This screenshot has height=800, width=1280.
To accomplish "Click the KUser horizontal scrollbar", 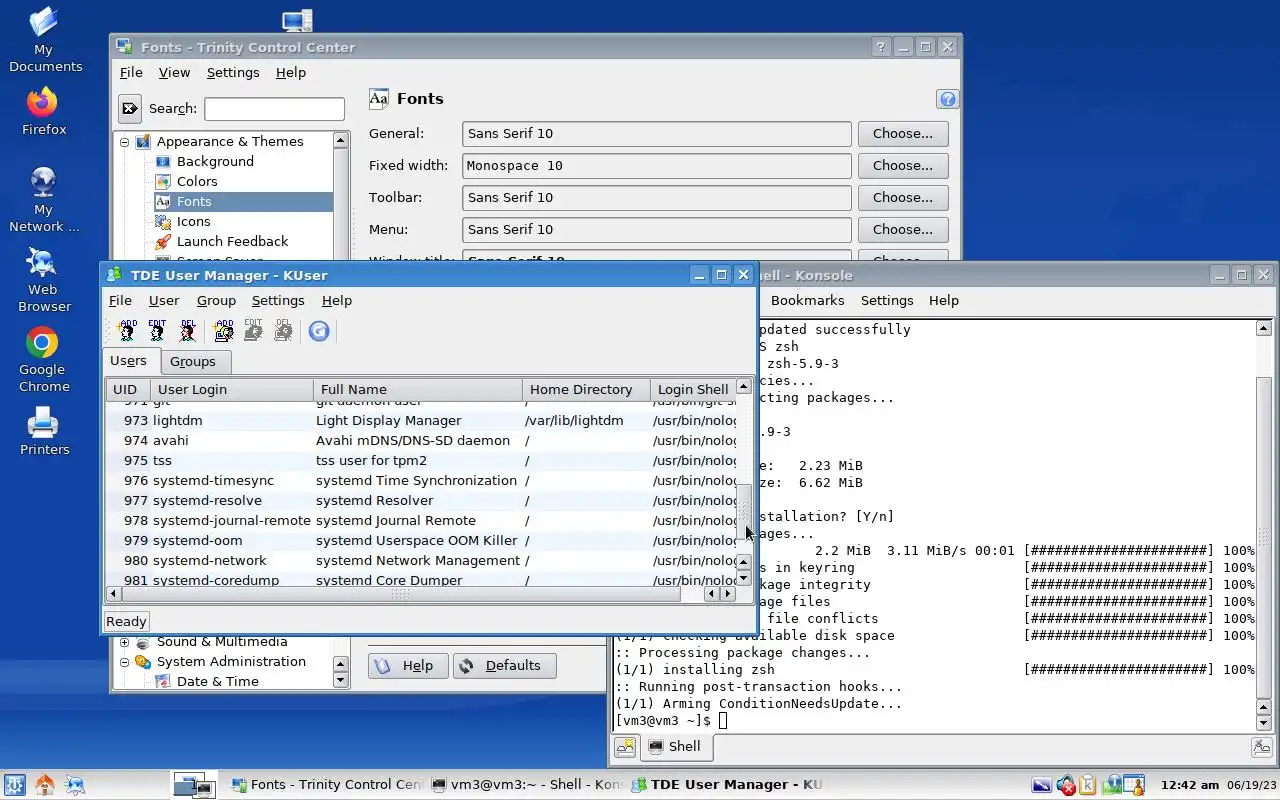I will 400,594.
